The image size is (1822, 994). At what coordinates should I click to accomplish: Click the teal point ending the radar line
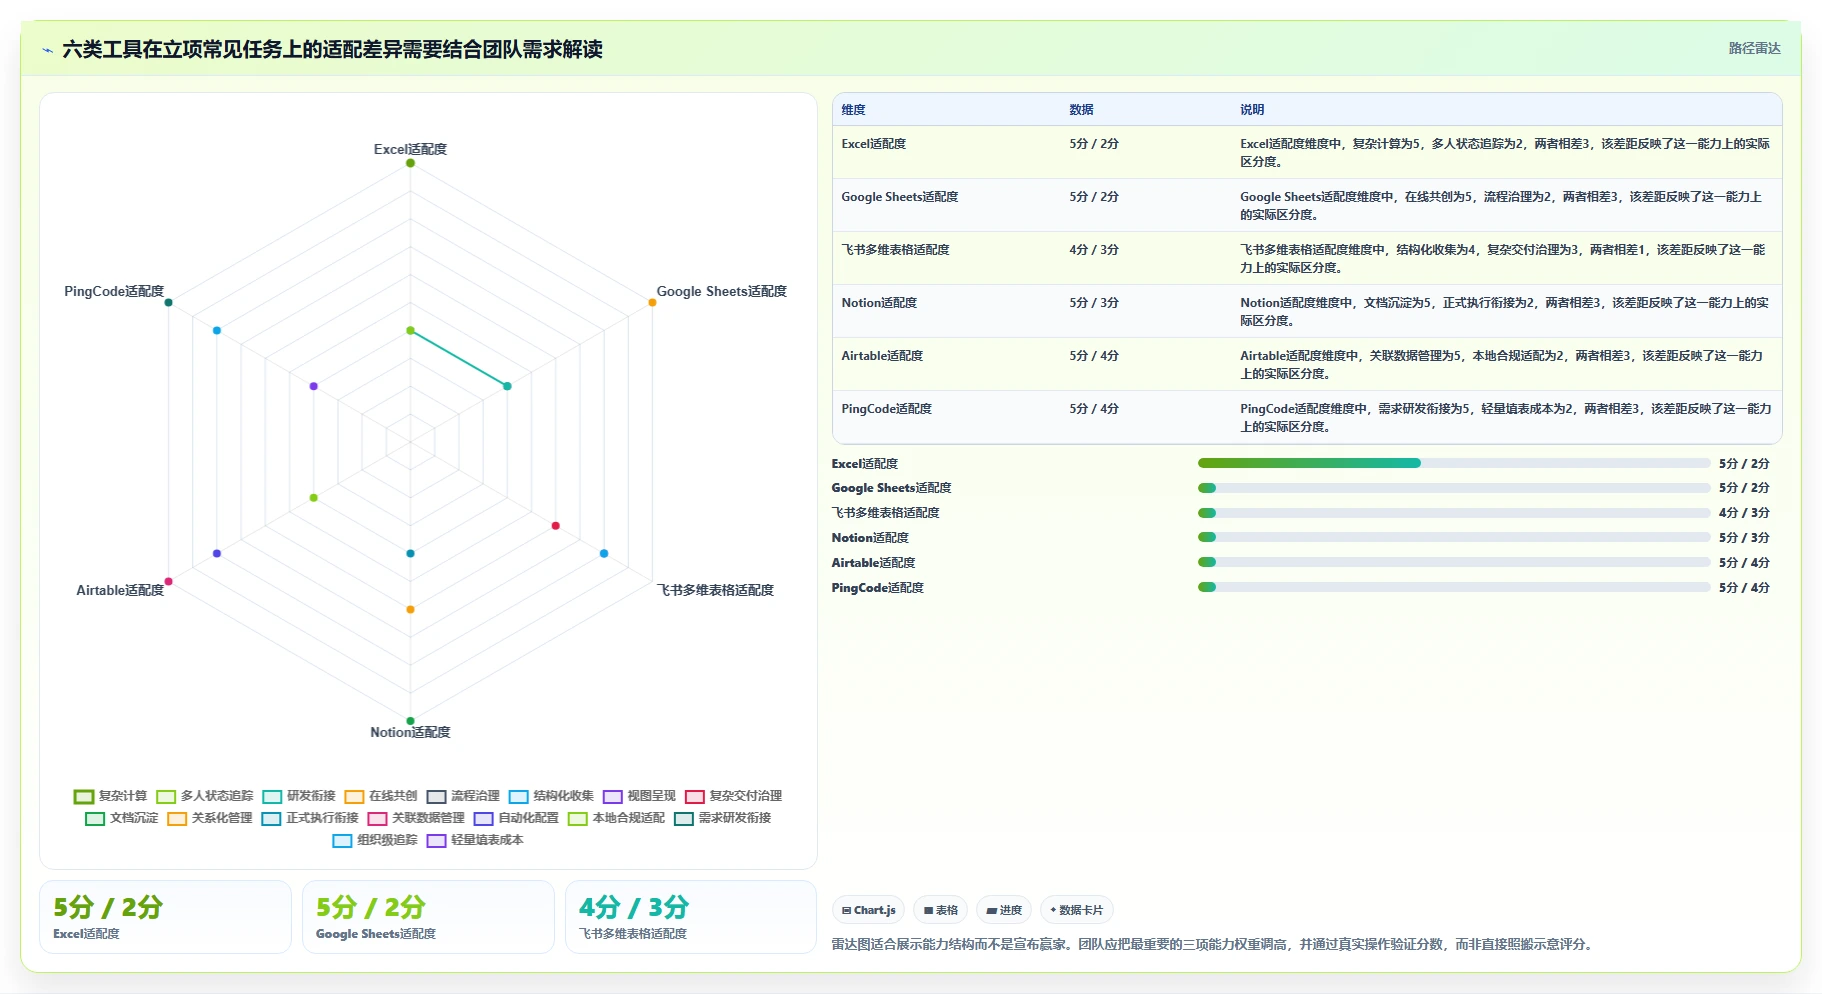click(507, 386)
